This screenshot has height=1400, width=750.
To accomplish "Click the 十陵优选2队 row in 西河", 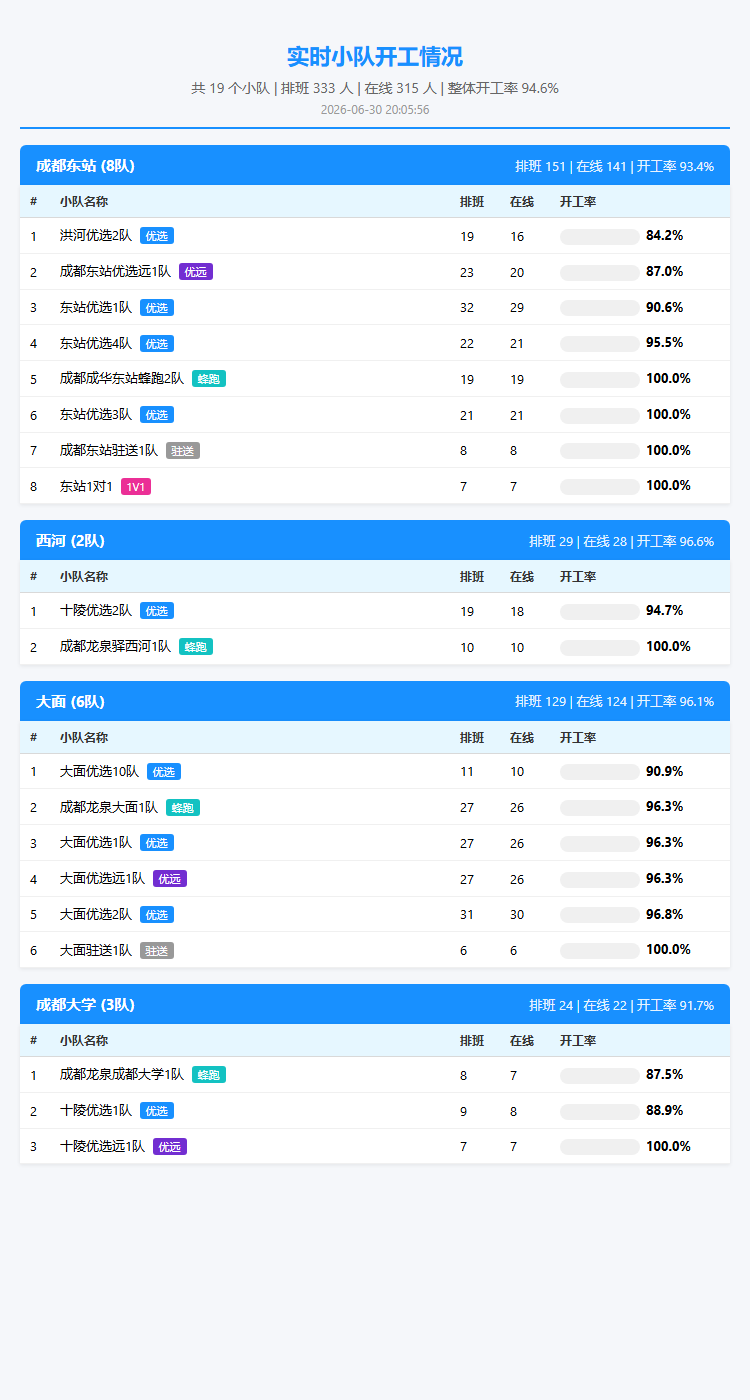I will click(375, 611).
